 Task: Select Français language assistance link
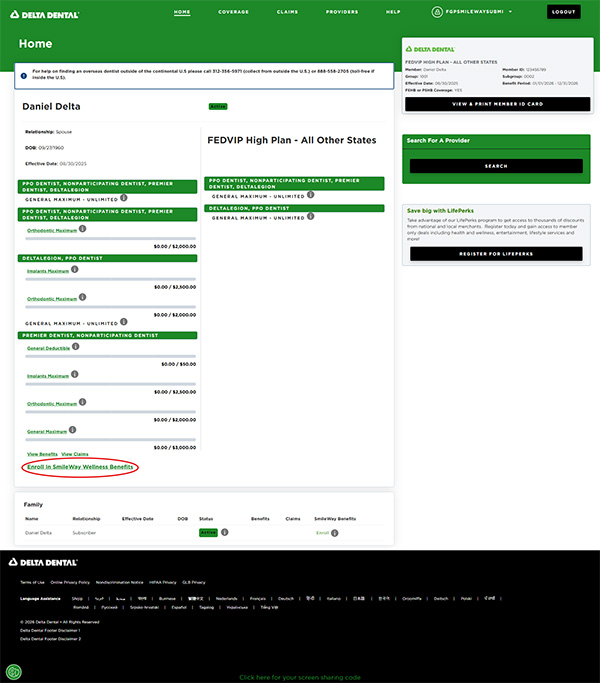[258, 598]
